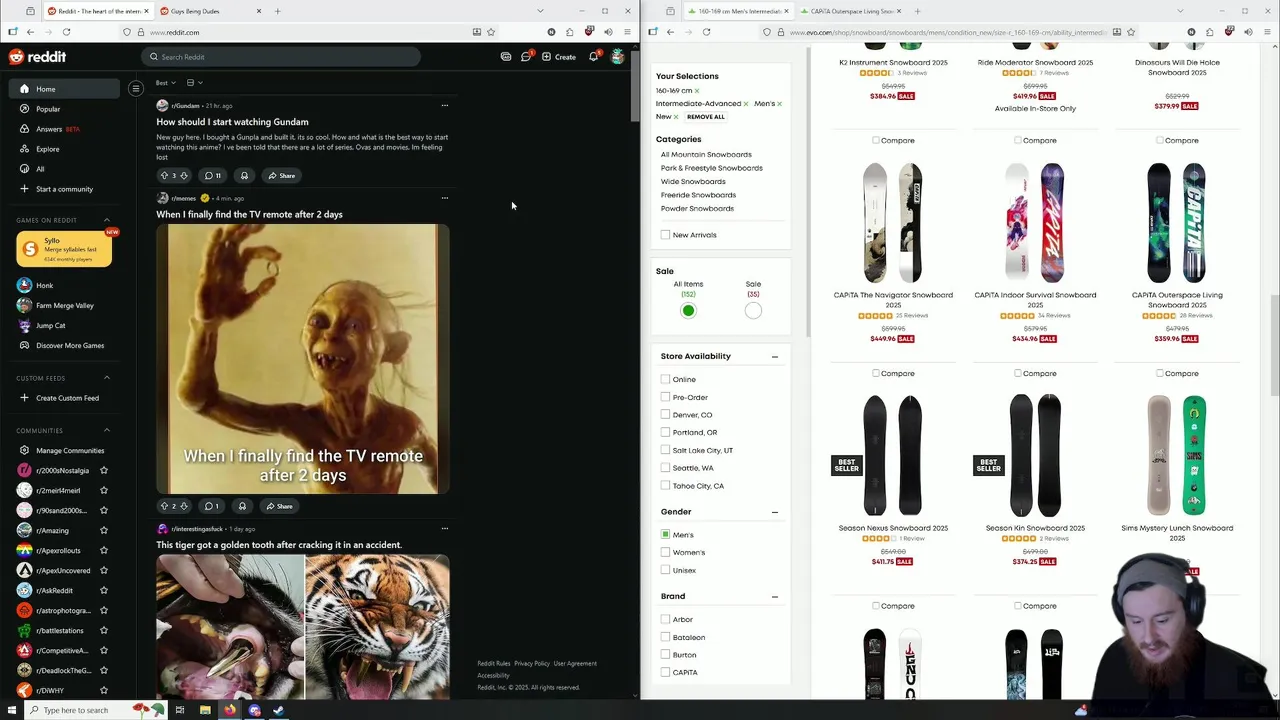Share the Gundam post
The width and height of the screenshot is (1280, 720).
pyautogui.click(x=281, y=176)
